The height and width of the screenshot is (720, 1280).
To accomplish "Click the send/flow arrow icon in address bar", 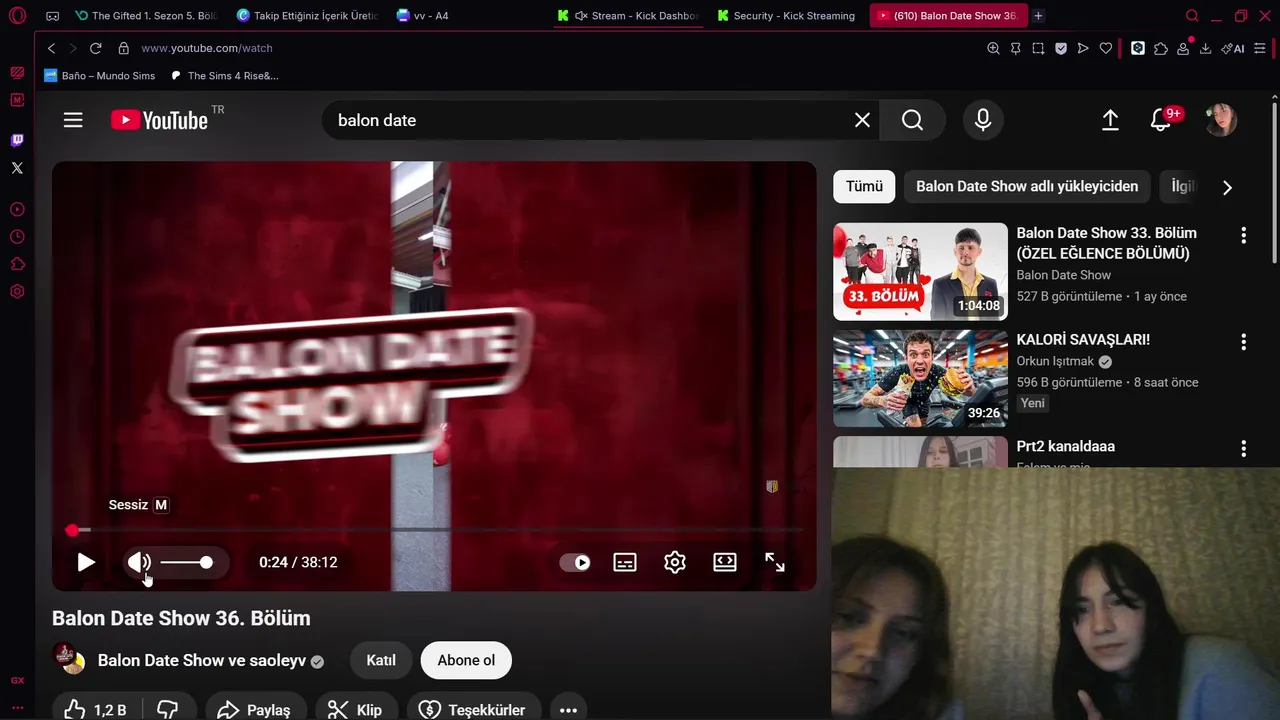I will click(x=1083, y=48).
